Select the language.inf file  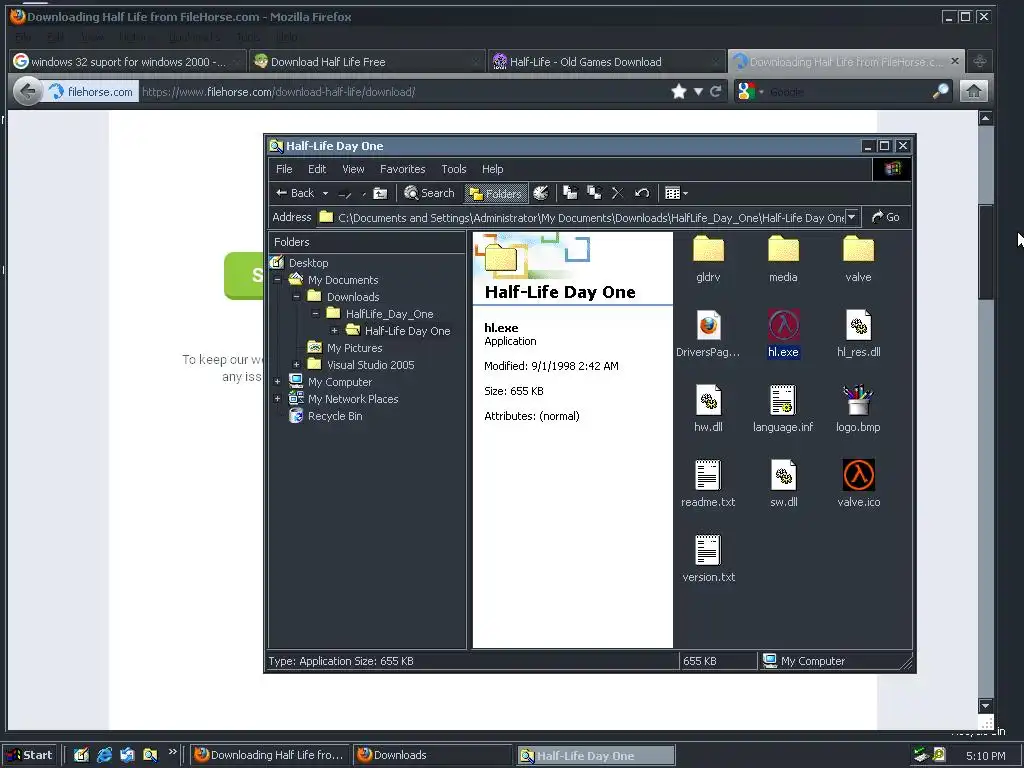783,409
